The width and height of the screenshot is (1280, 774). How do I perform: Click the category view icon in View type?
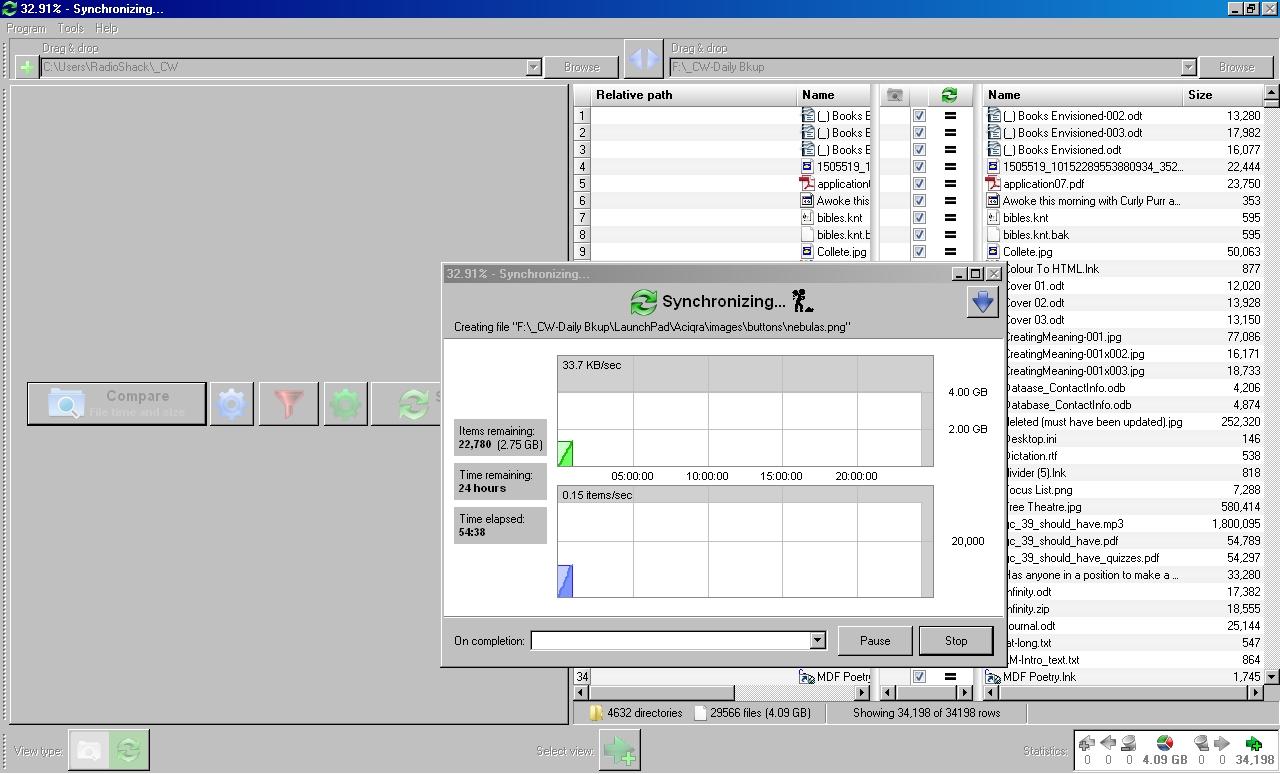tap(89, 750)
